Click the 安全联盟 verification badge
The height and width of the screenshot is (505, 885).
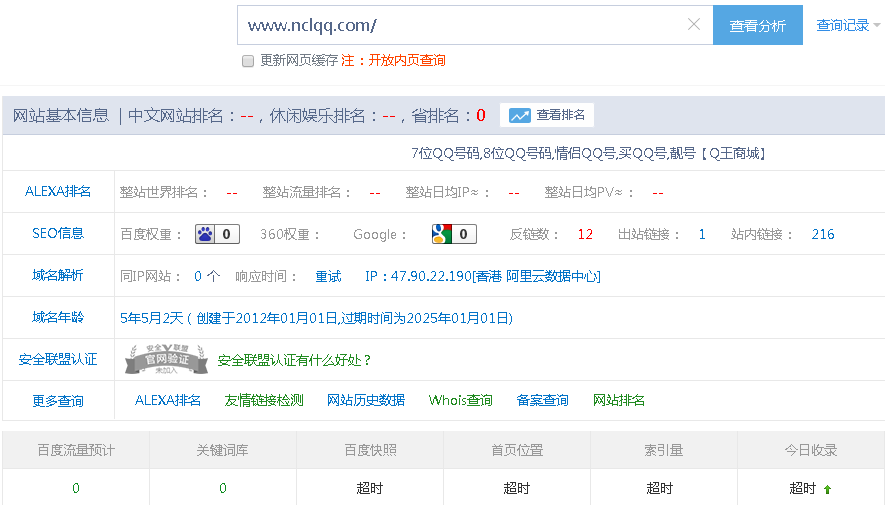166,359
